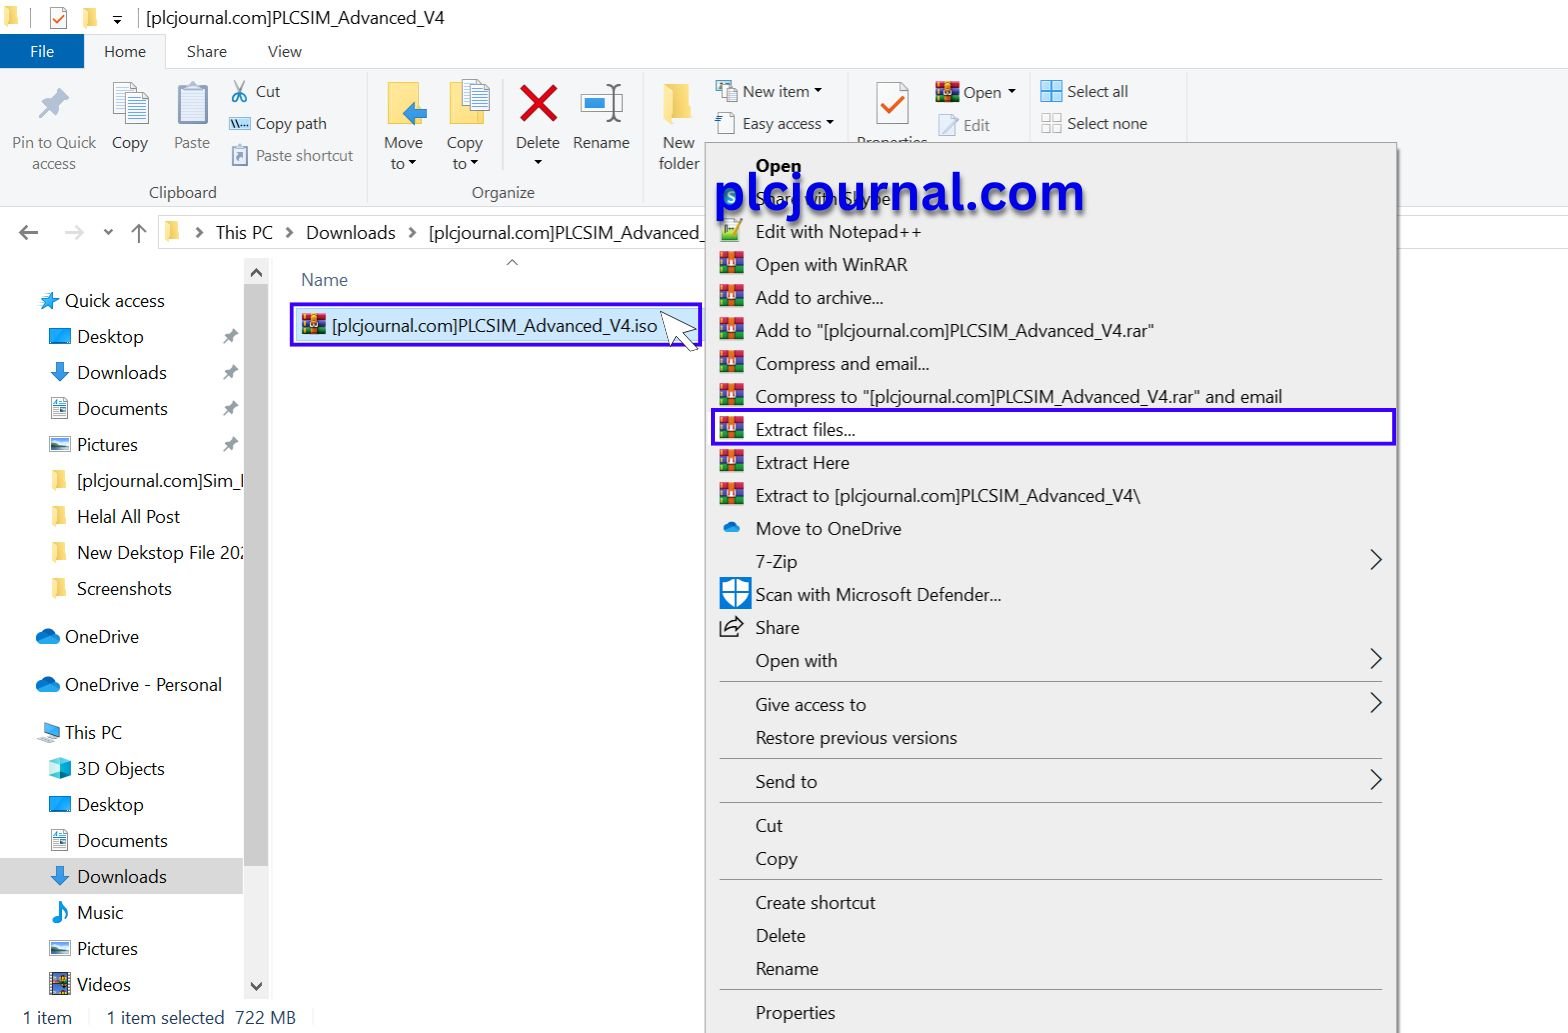Open OneDrive - Personal in sidebar
This screenshot has height=1033, width=1568.
click(x=143, y=684)
